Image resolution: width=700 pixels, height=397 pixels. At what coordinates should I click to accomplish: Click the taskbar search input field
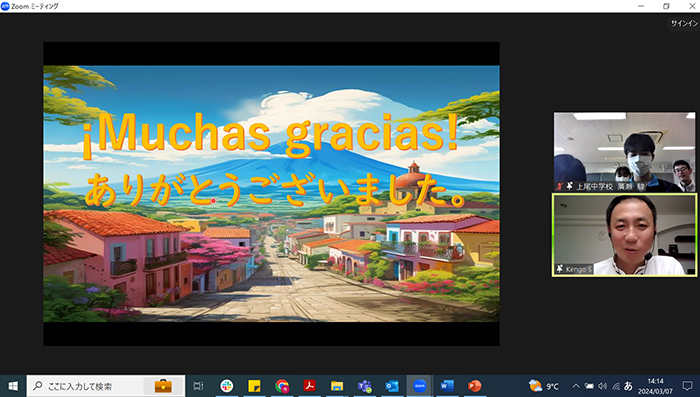(106, 386)
